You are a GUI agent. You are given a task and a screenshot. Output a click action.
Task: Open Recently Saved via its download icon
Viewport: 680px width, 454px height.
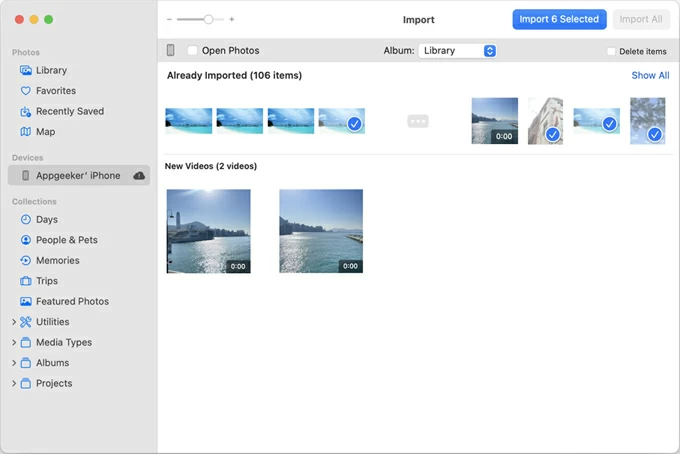(26, 111)
